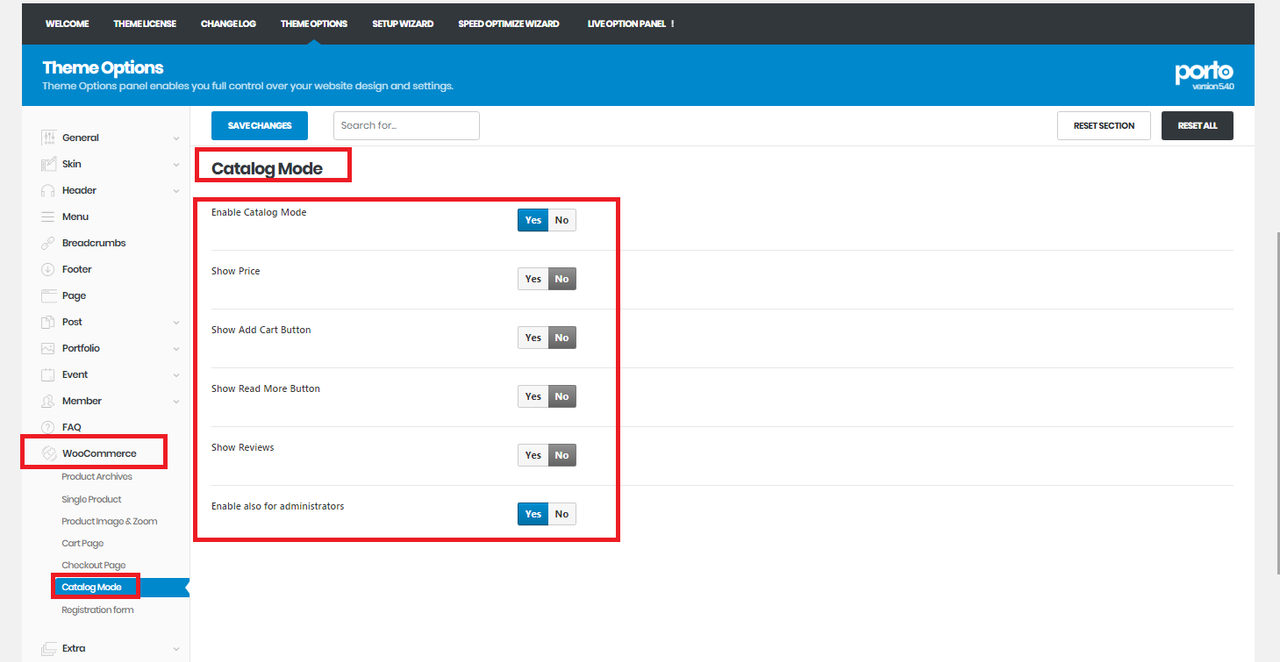Open Product Image & Zoom submenu item
The width and height of the screenshot is (1280, 662).
(109, 521)
